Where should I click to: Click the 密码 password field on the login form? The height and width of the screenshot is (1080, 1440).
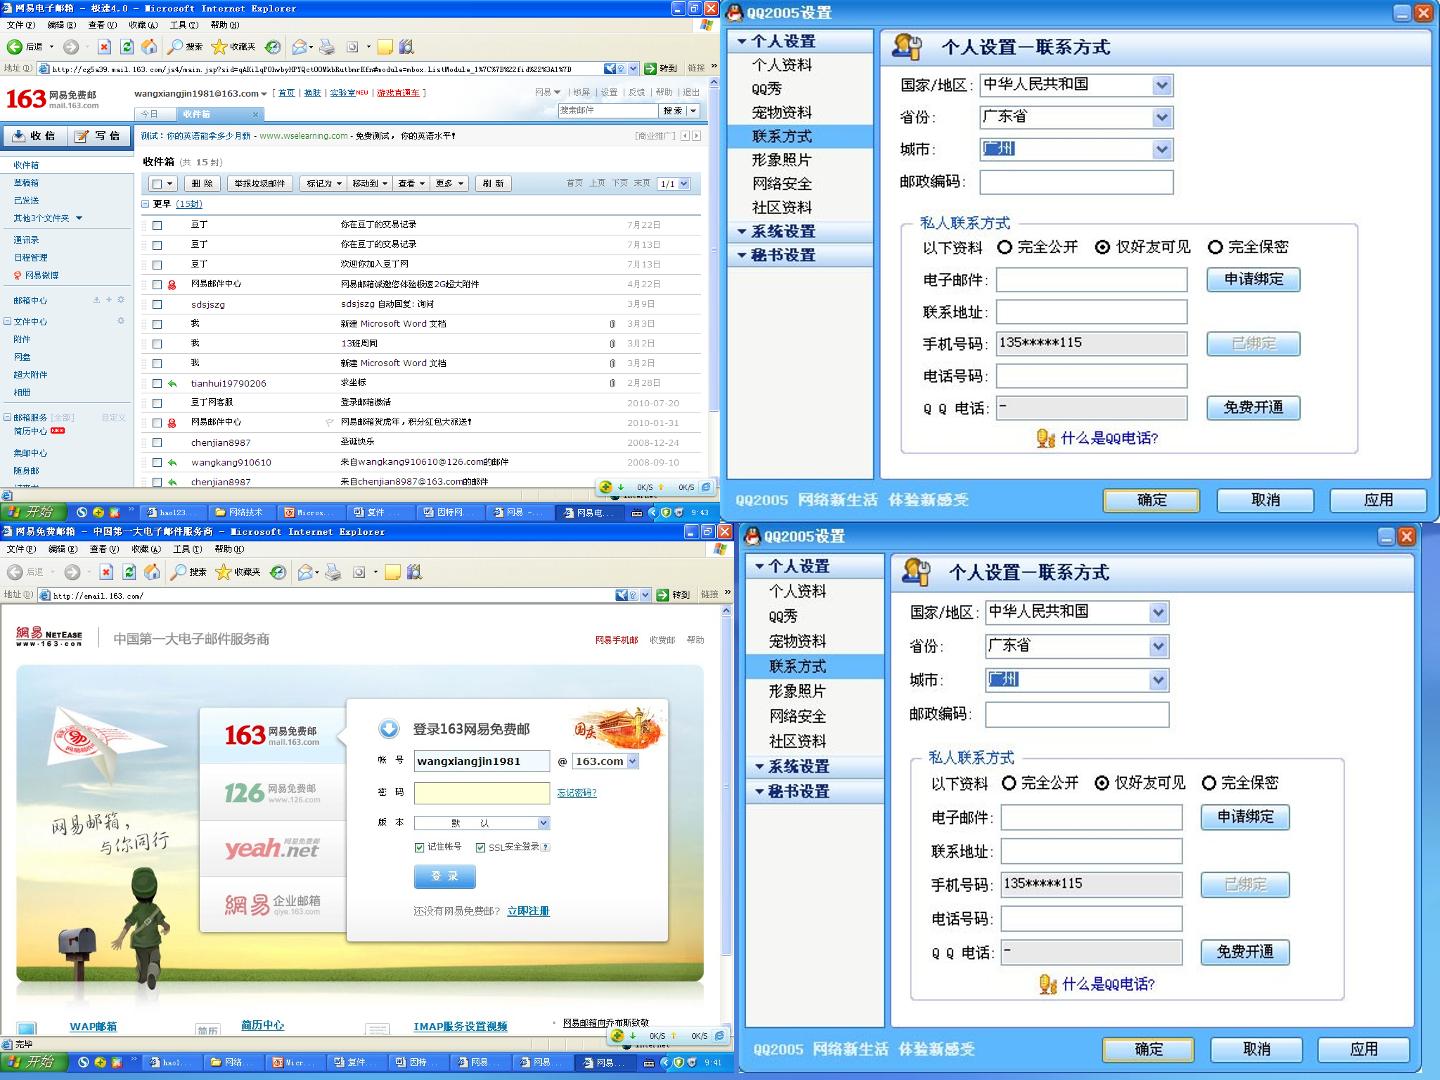[x=482, y=793]
